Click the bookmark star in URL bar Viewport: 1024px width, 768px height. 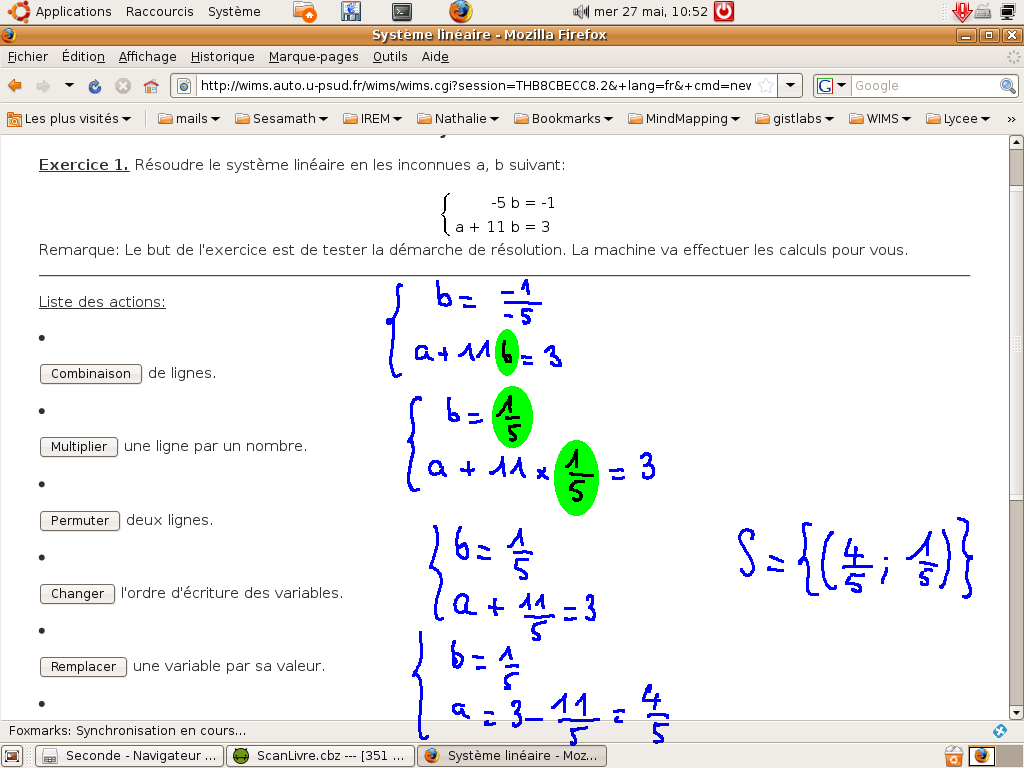tap(765, 86)
